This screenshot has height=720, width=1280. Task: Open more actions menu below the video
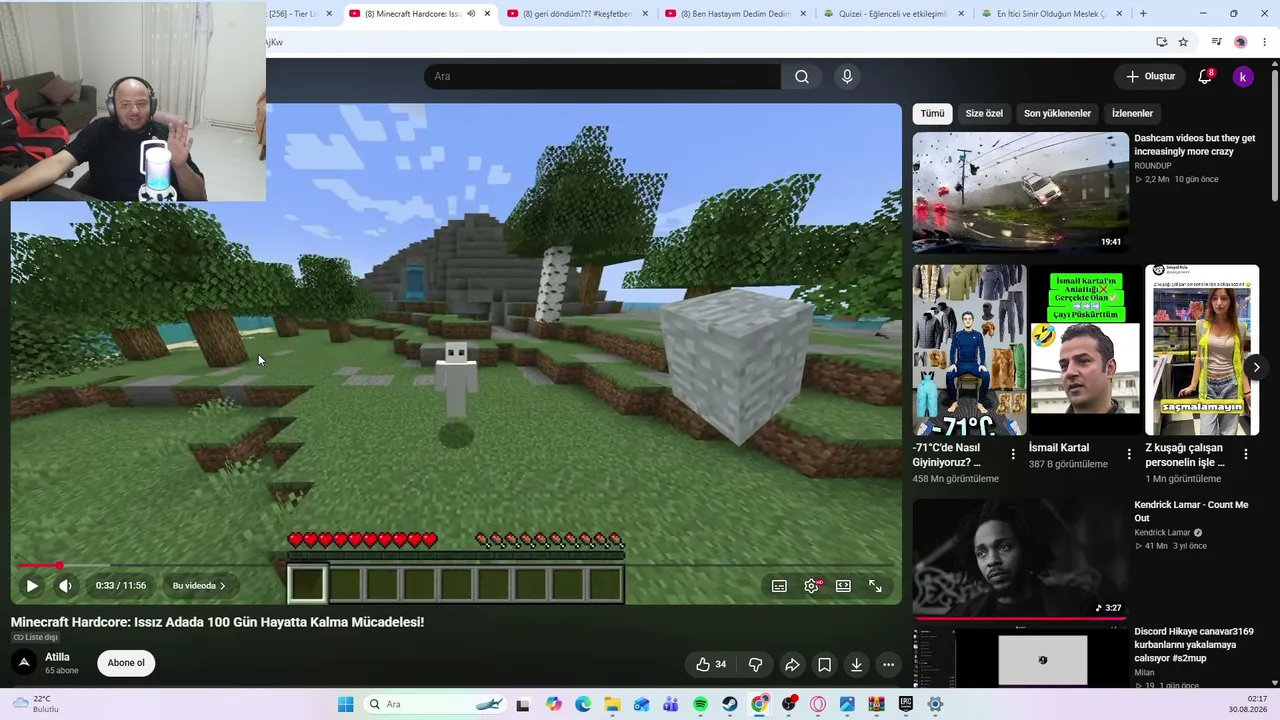888,664
